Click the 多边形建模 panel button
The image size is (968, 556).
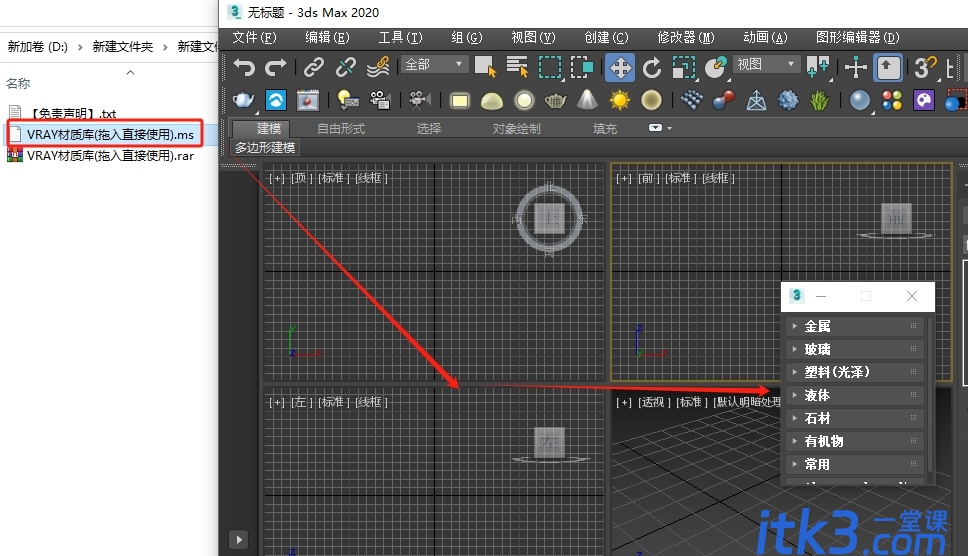[x=265, y=147]
